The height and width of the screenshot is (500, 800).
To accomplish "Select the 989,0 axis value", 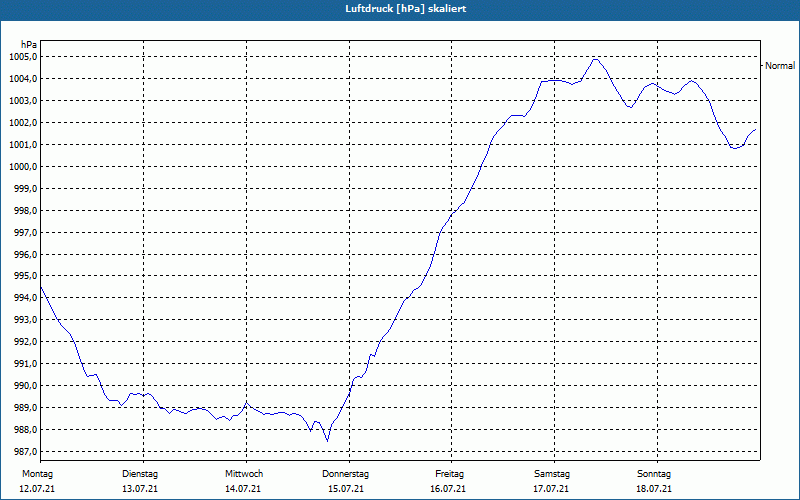I will pos(25,407).
